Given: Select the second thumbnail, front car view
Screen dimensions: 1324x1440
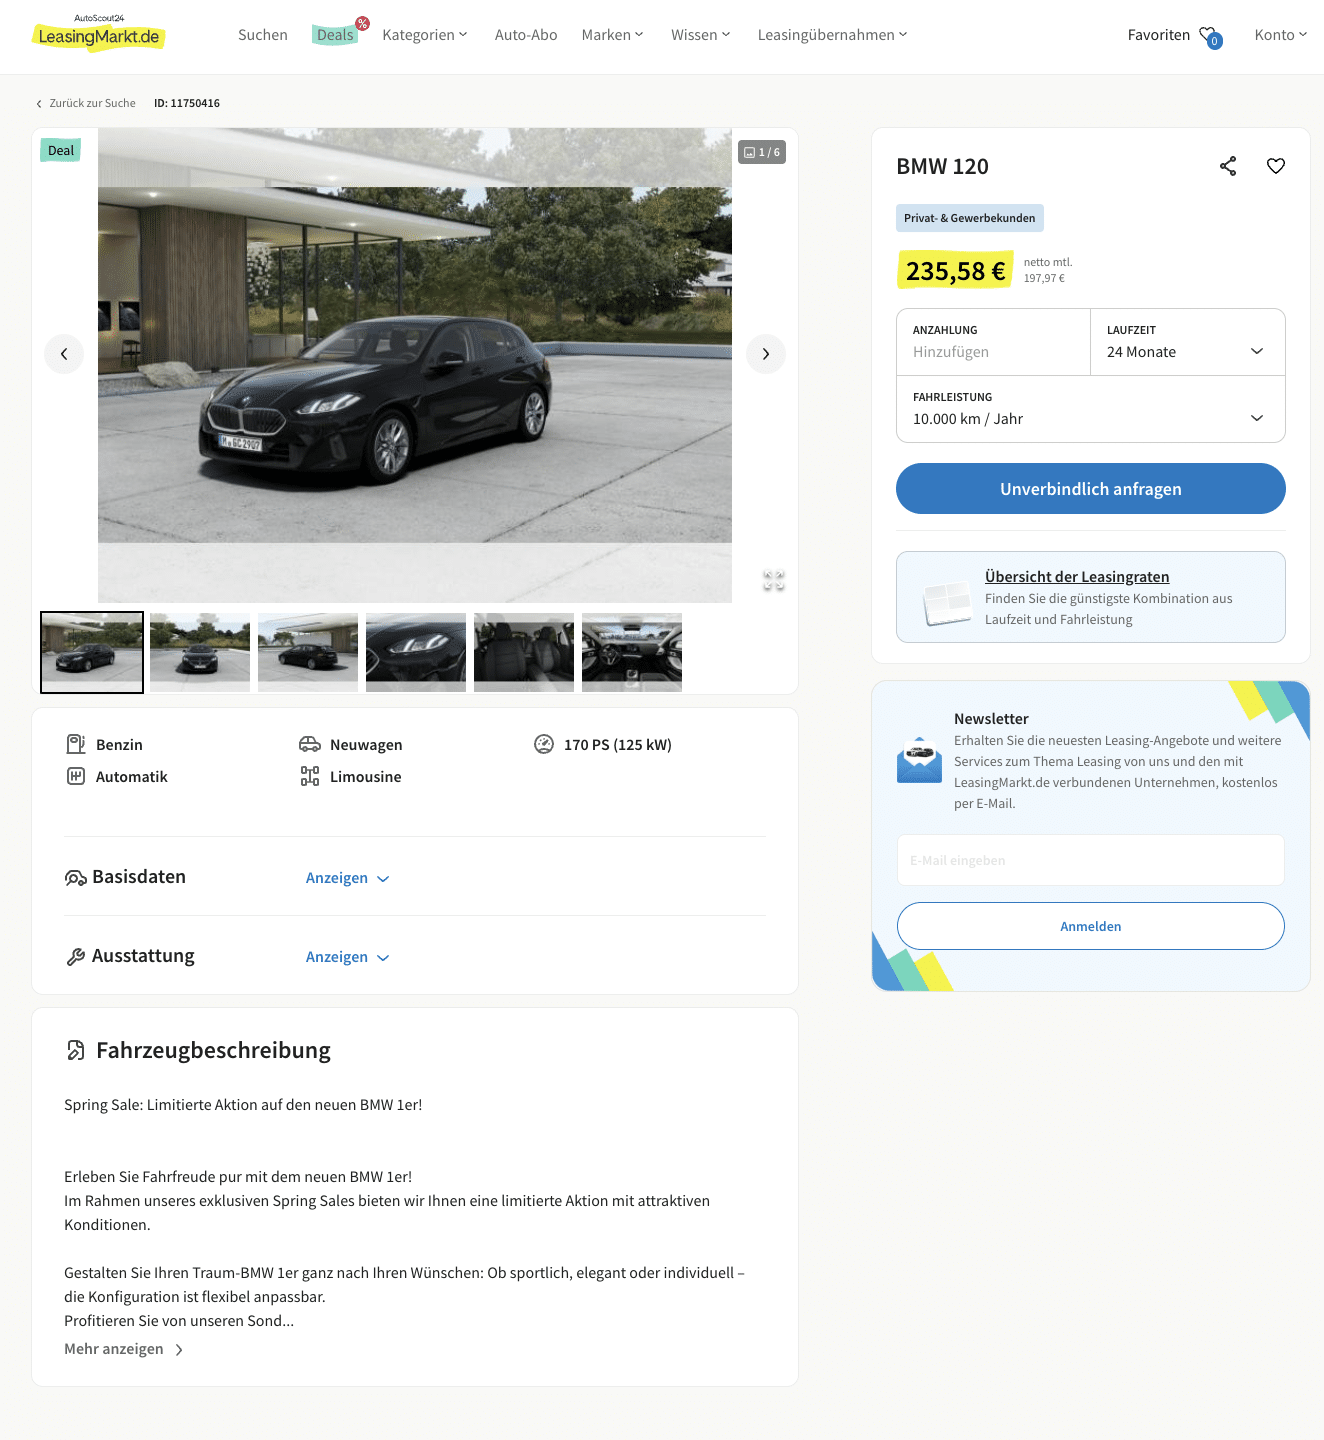Looking at the screenshot, I should point(200,652).
